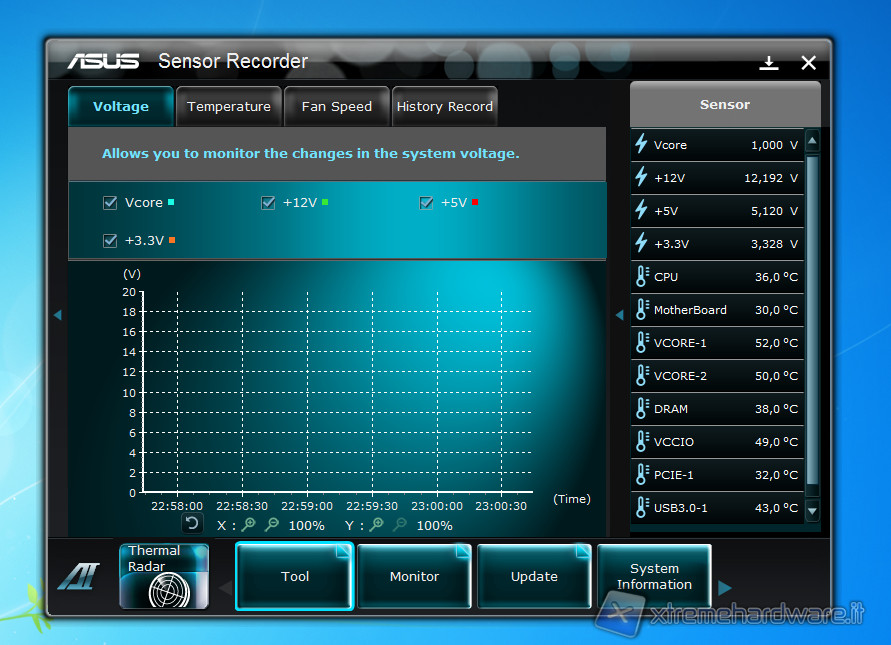Image resolution: width=891 pixels, height=645 pixels.
Task: Click the AI Suite logo icon
Action: click(x=77, y=578)
